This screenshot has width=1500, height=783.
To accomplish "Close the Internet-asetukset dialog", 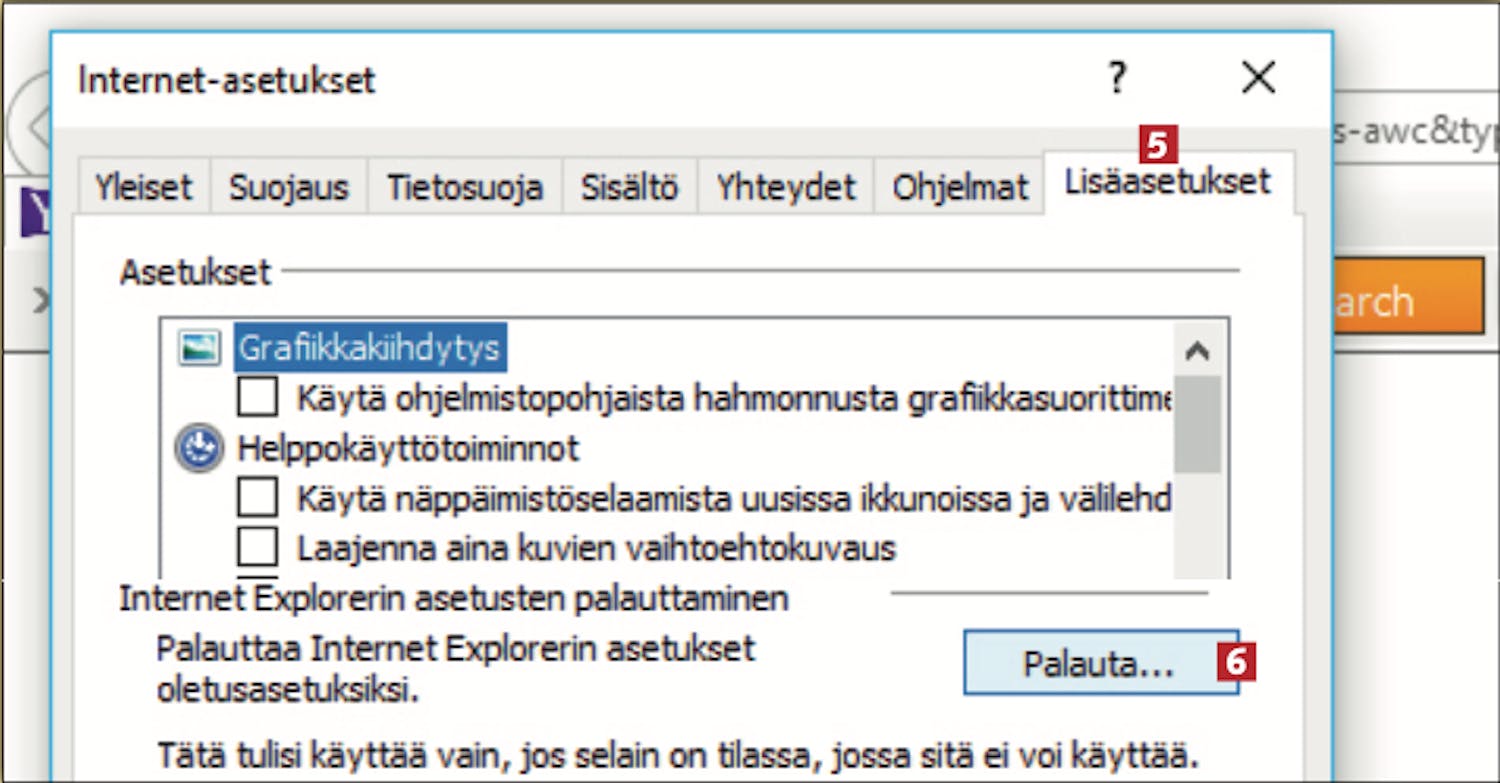I will click(1257, 78).
